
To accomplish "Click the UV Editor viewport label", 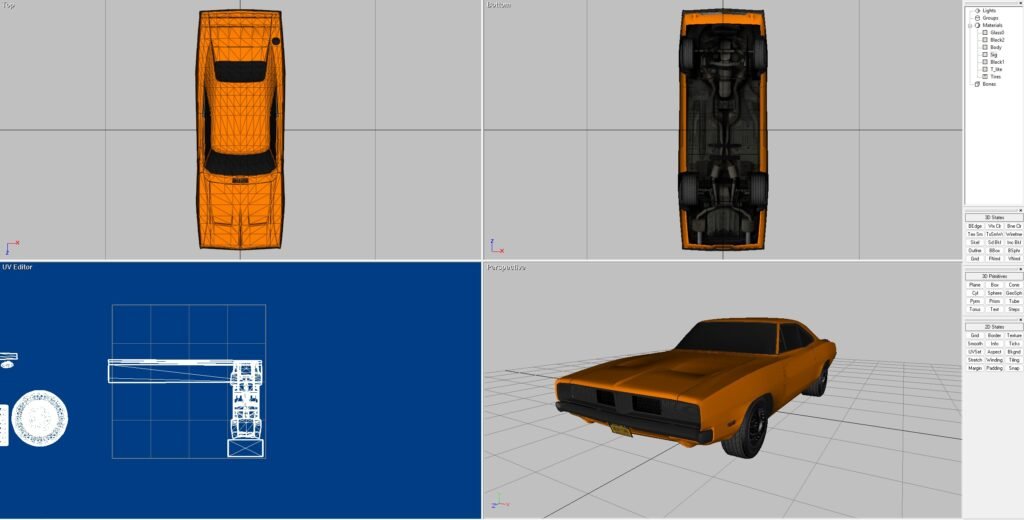I will pos(16,267).
